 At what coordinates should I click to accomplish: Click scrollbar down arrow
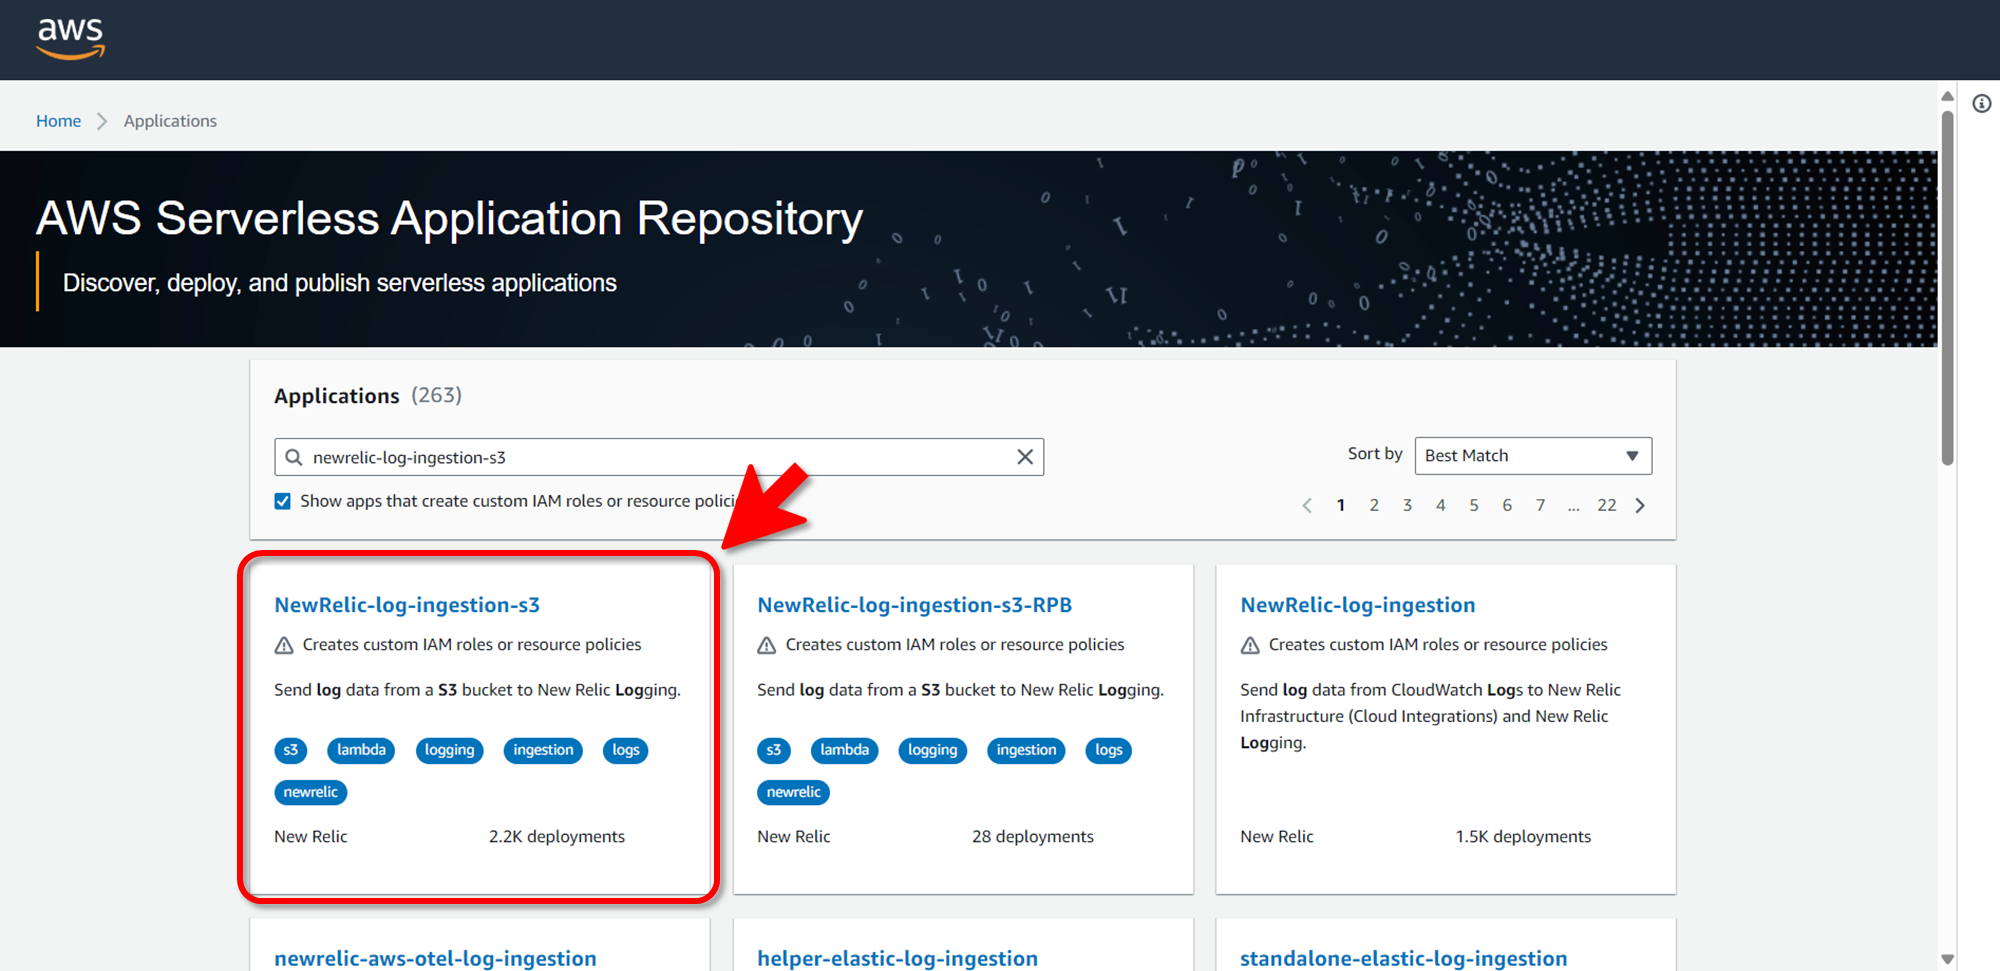click(x=1947, y=959)
